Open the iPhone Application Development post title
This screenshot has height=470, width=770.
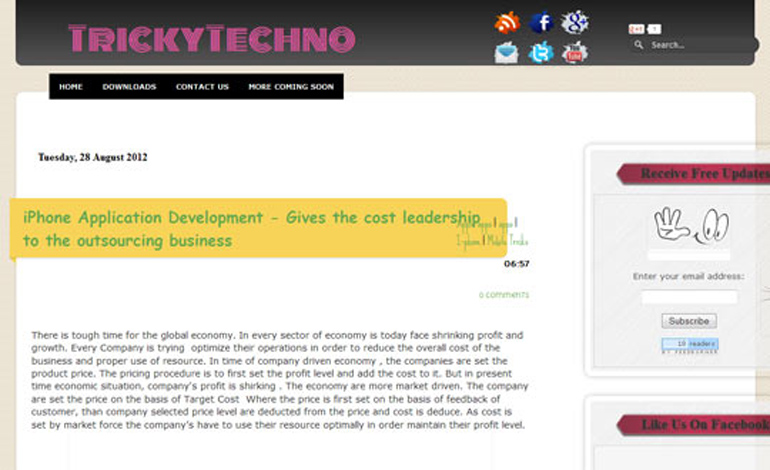tap(251, 229)
